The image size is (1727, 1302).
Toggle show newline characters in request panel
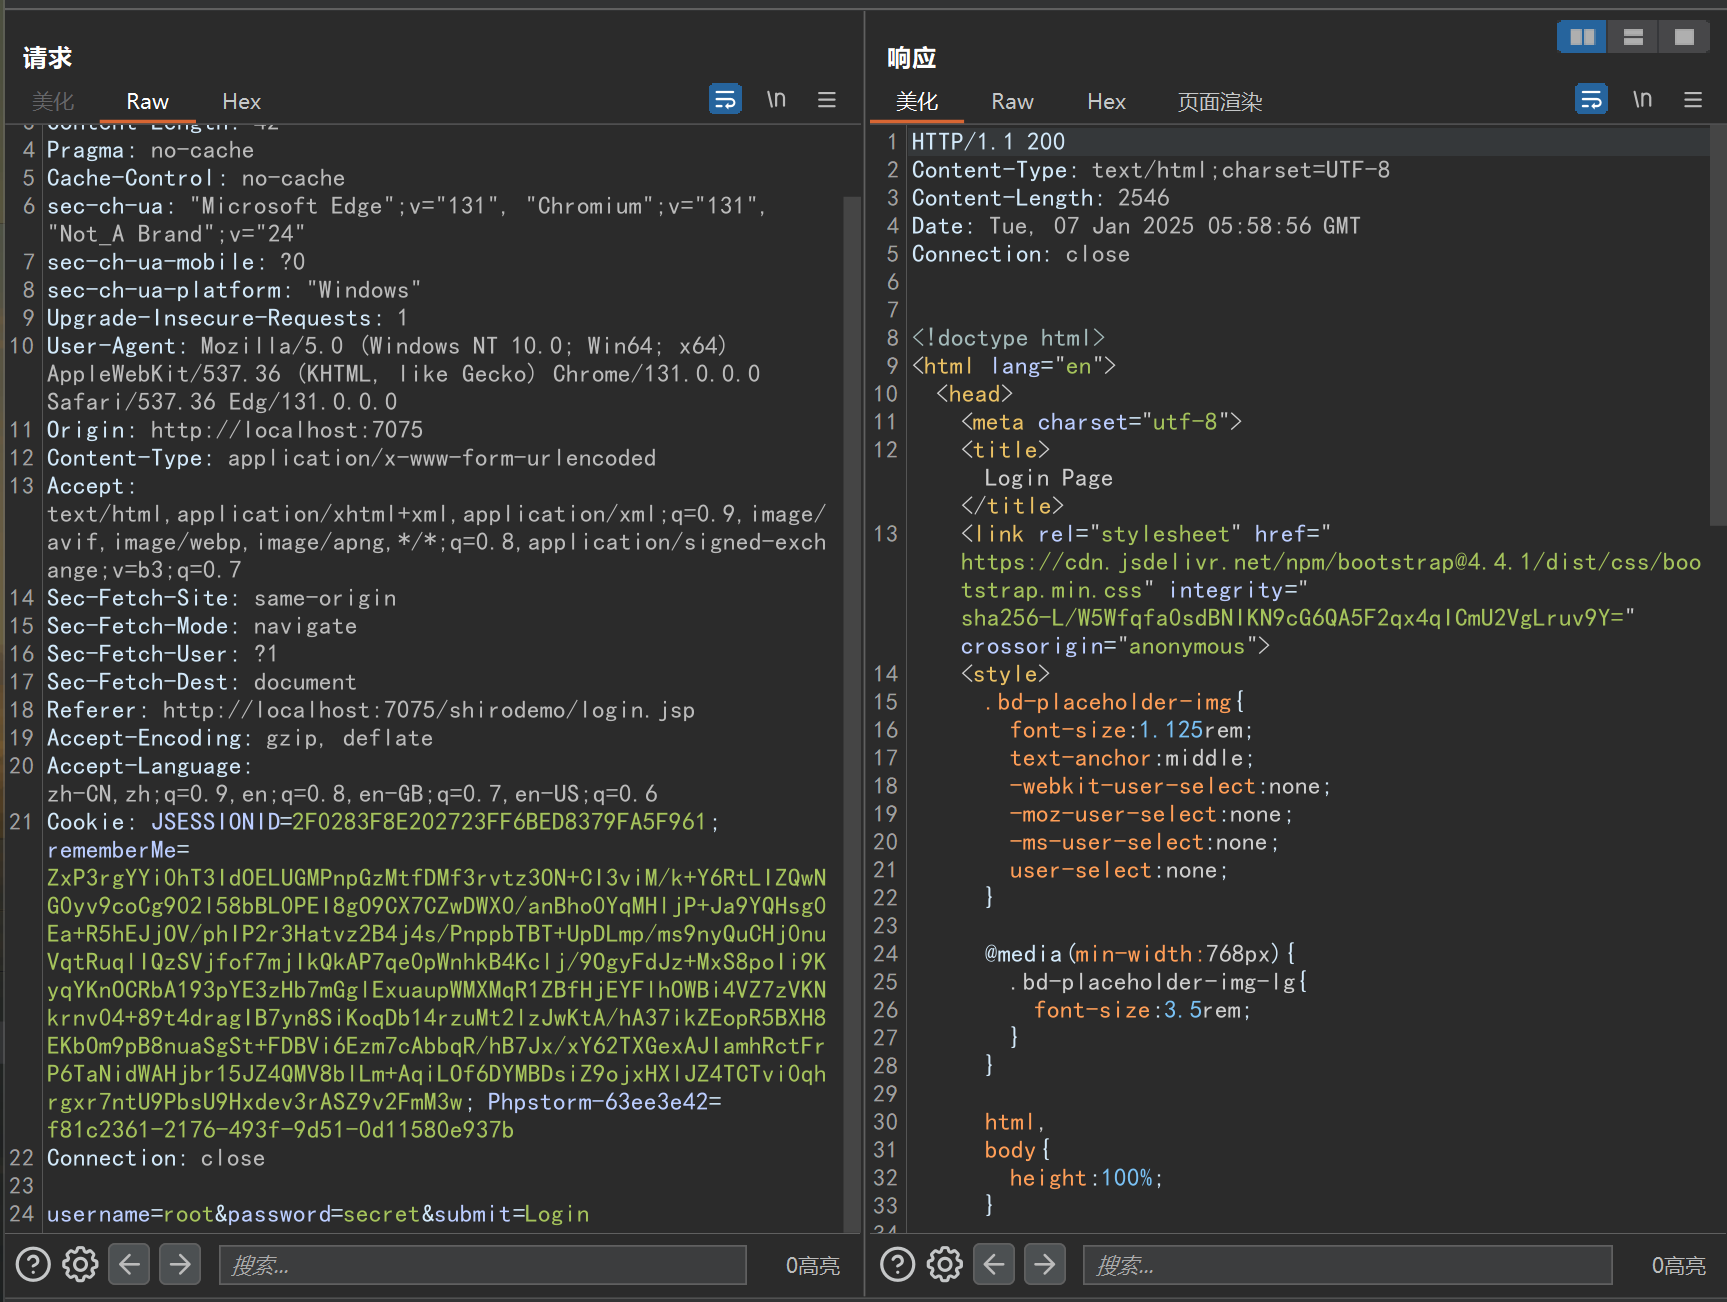tap(776, 99)
